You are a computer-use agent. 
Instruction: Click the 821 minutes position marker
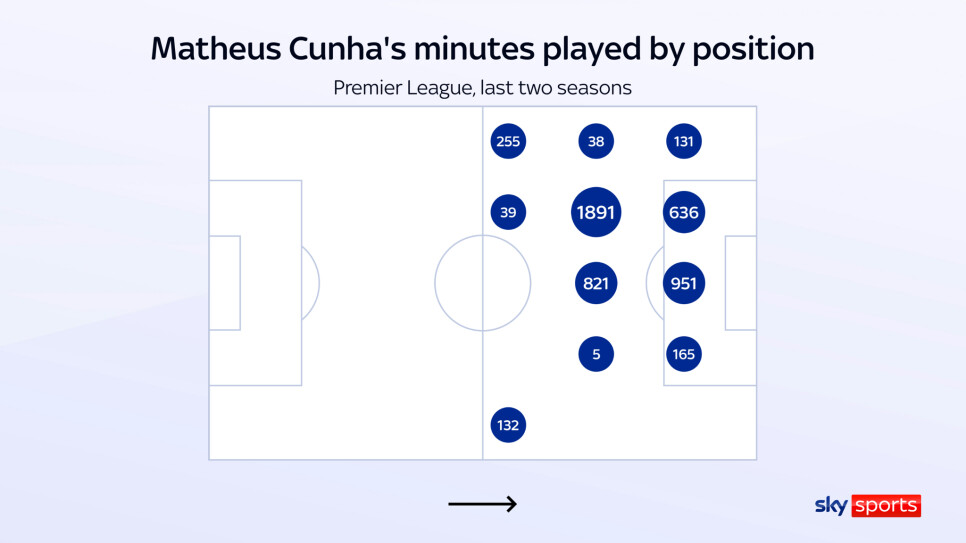[596, 283]
